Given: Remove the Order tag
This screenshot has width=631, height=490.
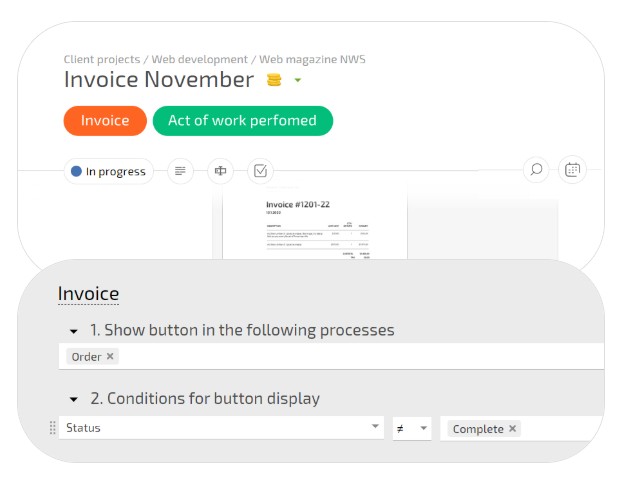Looking at the screenshot, I should (x=110, y=357).
